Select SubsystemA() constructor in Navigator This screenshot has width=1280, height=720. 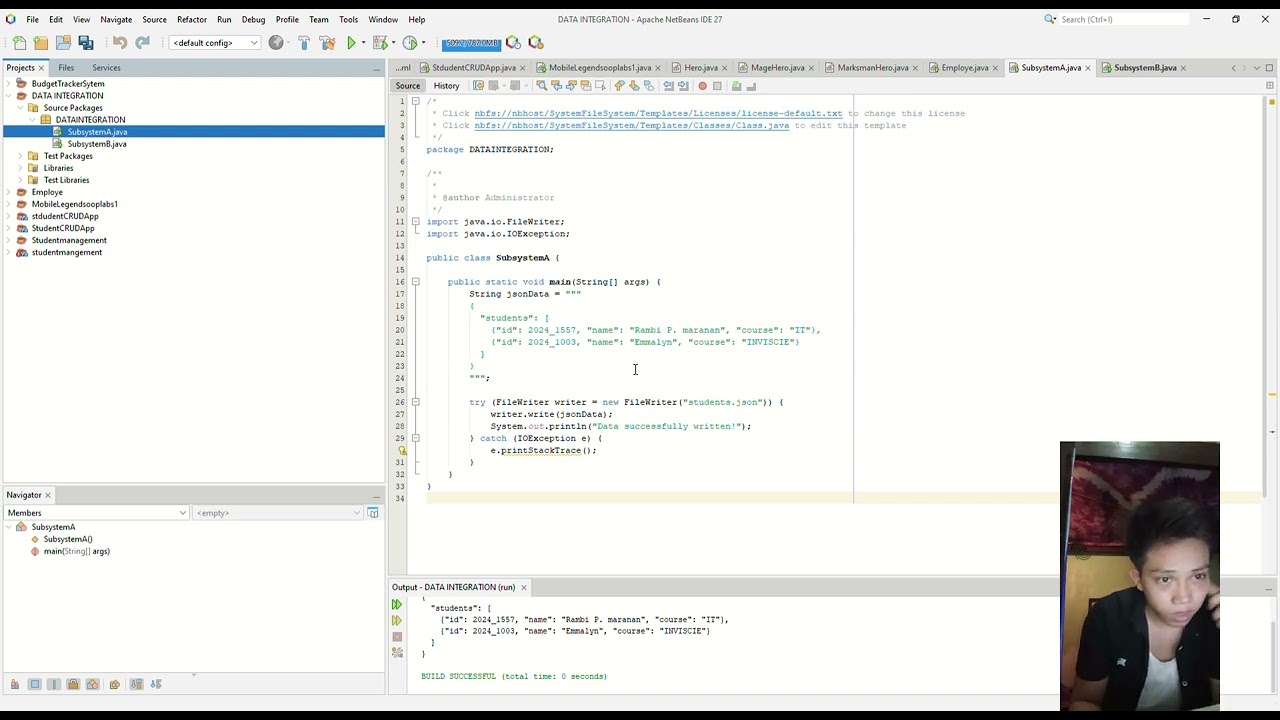[x=68, y=539]
